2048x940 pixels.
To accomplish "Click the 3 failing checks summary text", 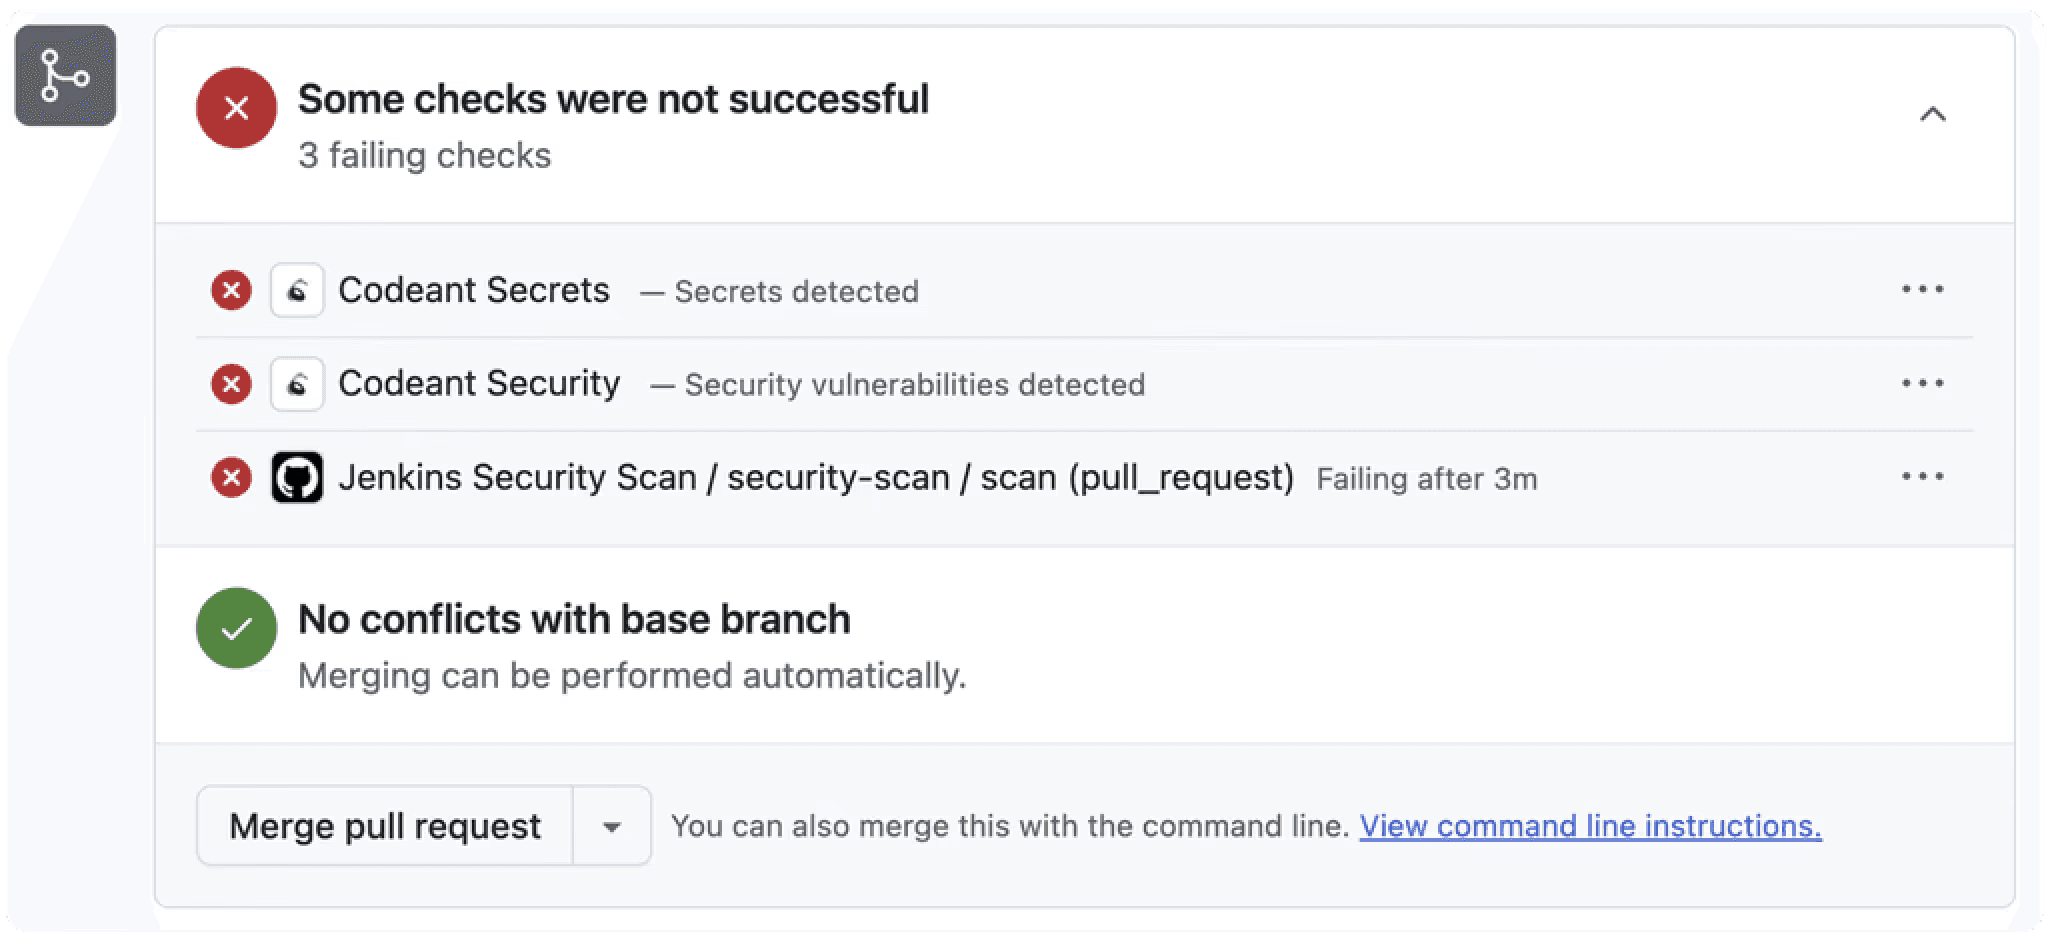I will pos(424,154).
